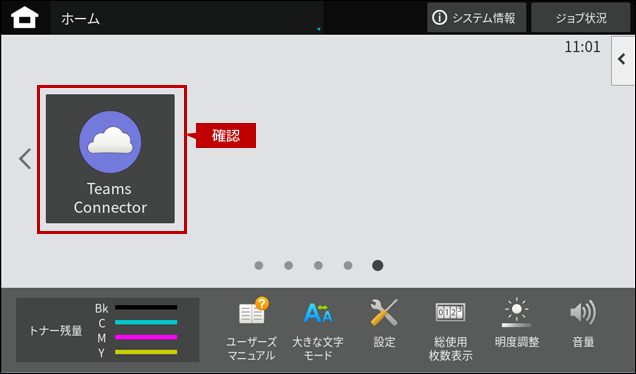The height and width of the screenshot is (374, 636).
Task: Select fourth page indicator dot
Action: [x=348, y=265]
